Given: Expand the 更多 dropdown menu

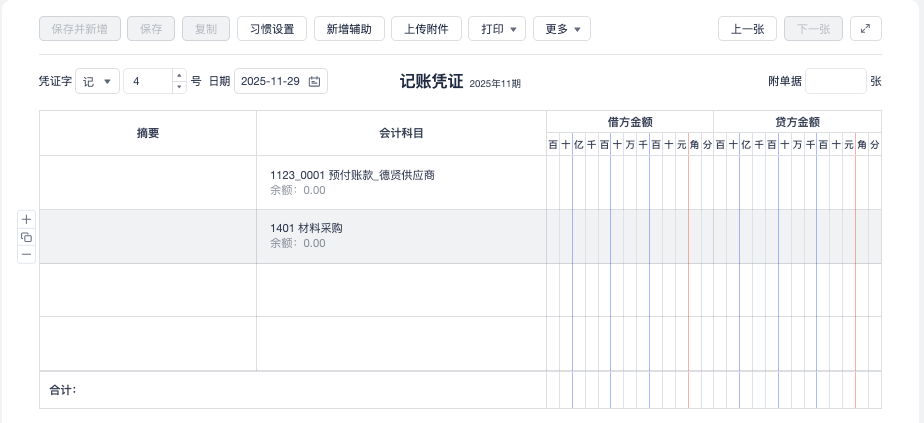Looking at the screenshot, I should [x=561, y=29].
